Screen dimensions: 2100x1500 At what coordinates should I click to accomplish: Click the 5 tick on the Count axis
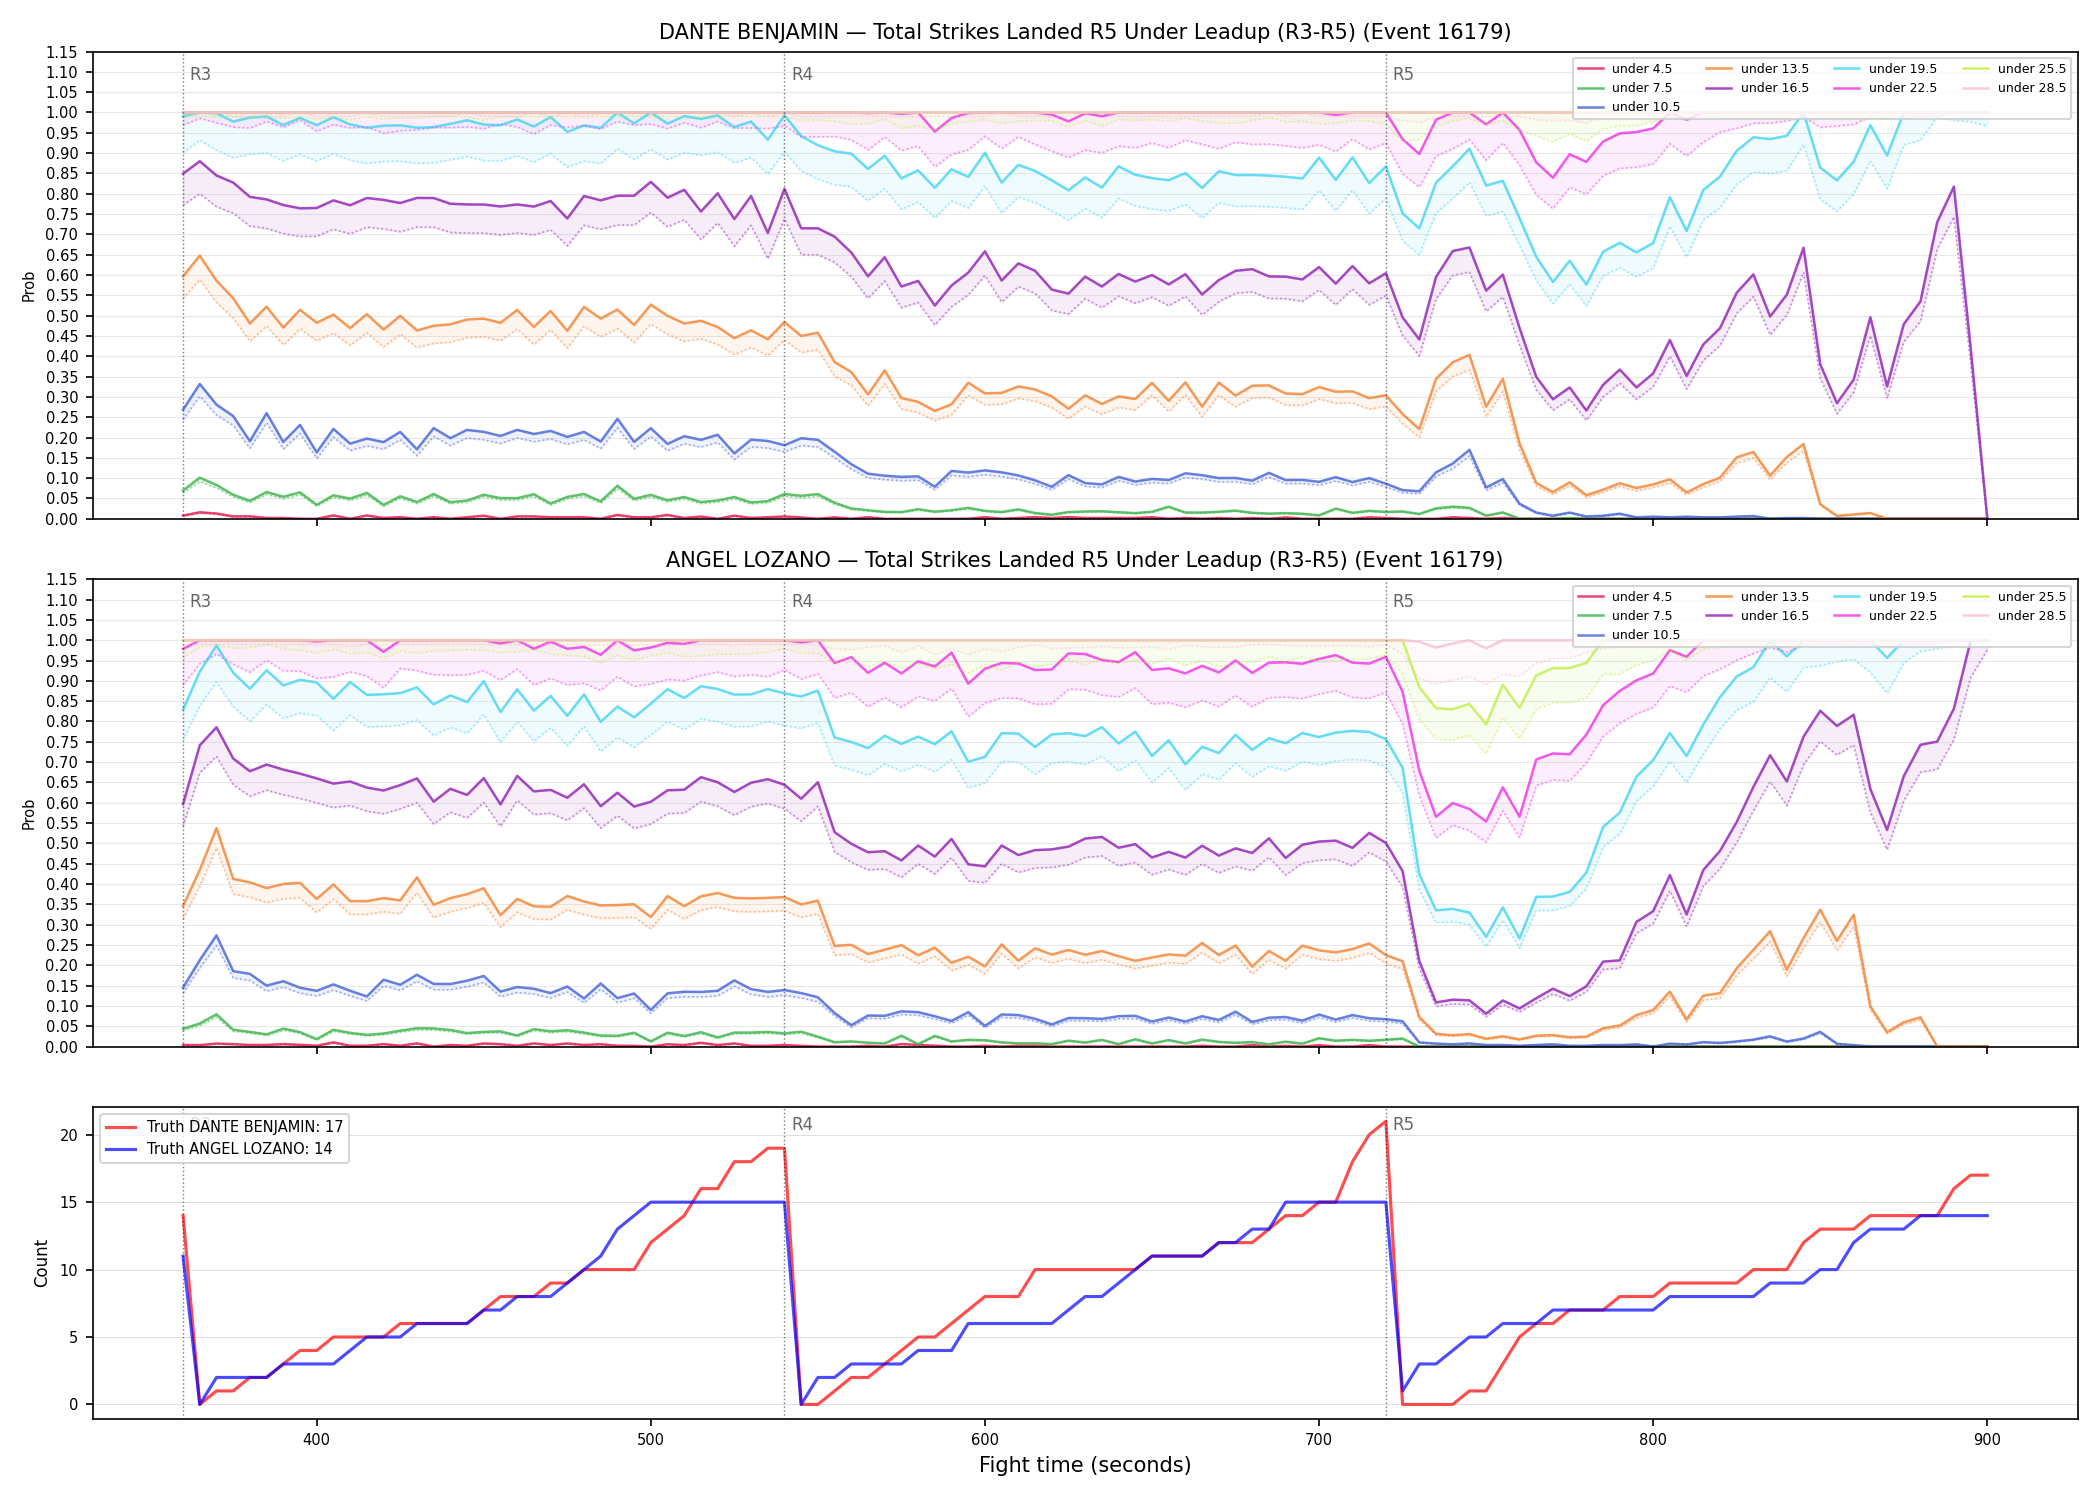73,1337
